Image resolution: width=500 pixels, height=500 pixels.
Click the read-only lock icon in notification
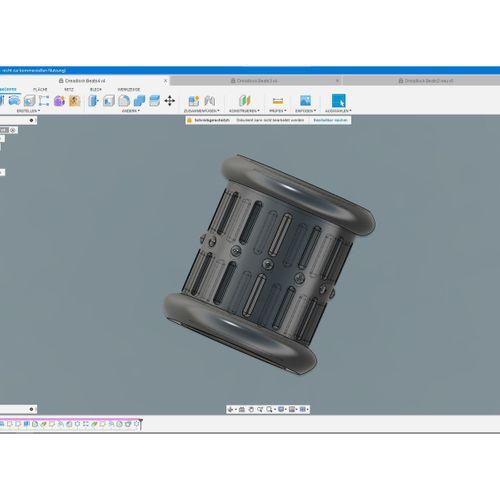click(x=190, y=120)
